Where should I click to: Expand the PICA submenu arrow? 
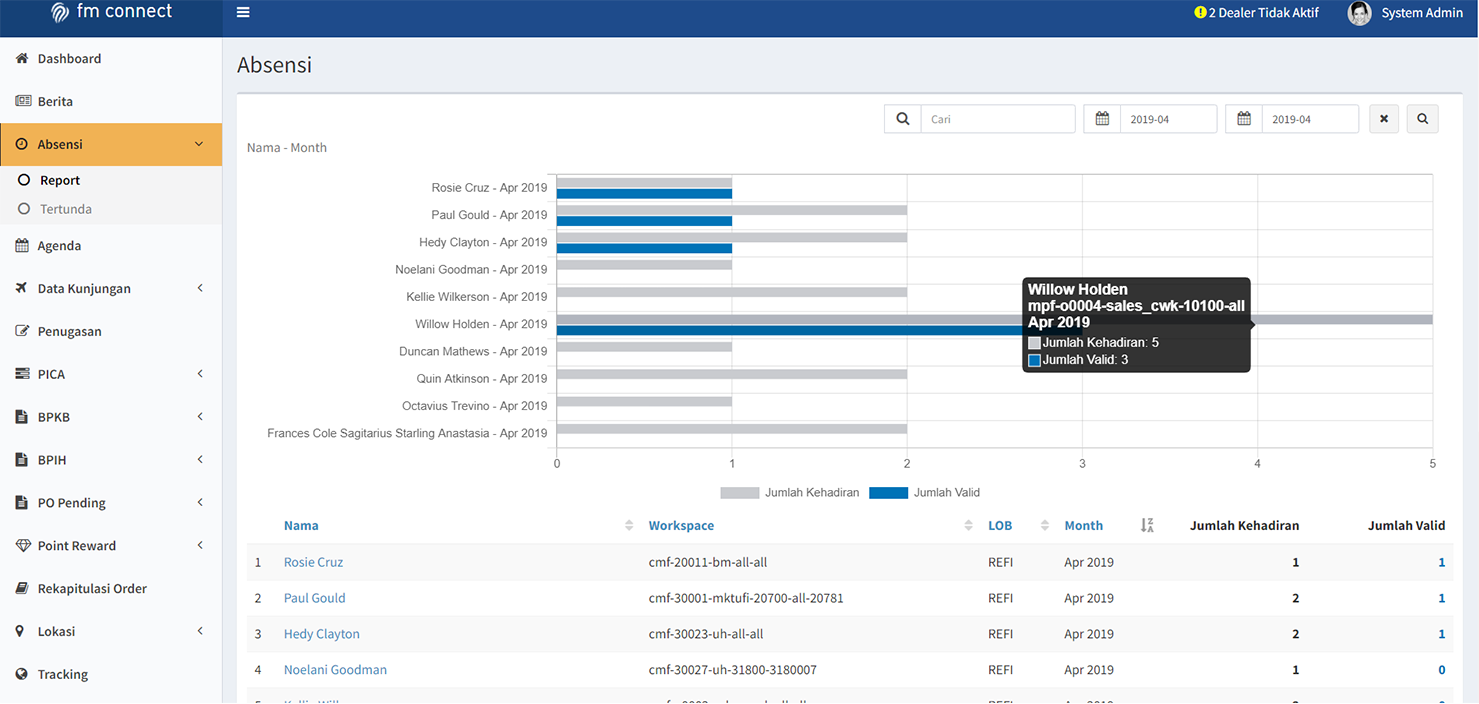tap(200, 374)
